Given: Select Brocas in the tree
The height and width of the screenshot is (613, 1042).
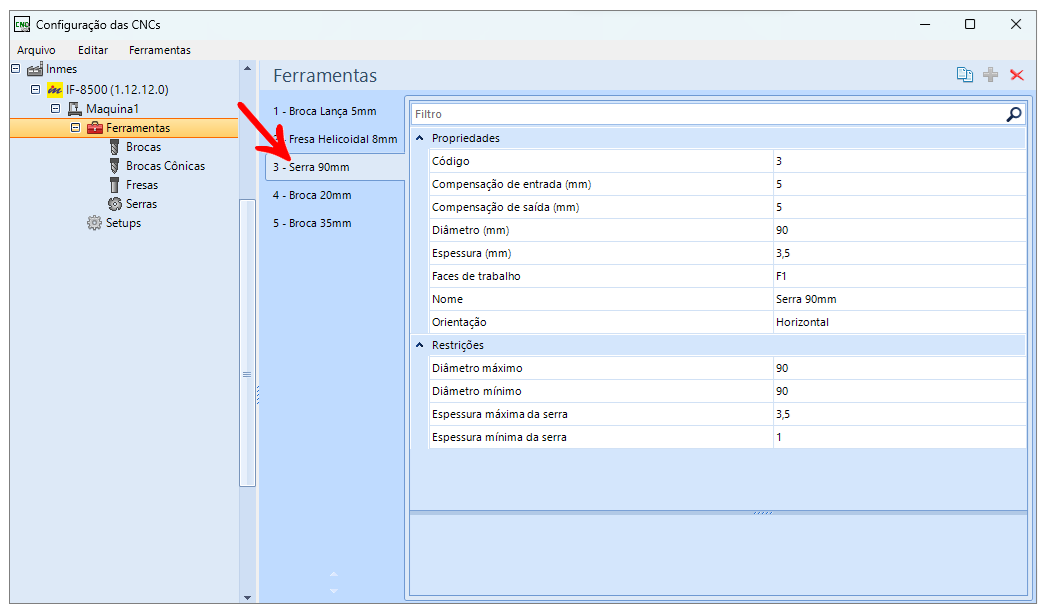Looking at the screenshot, I should [x=144, y=147].
